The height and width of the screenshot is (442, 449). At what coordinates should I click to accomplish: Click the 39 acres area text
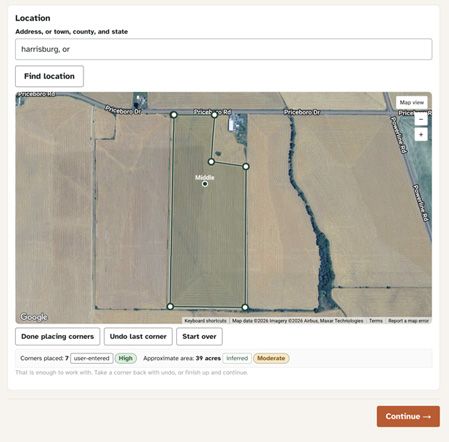point(208,358)
